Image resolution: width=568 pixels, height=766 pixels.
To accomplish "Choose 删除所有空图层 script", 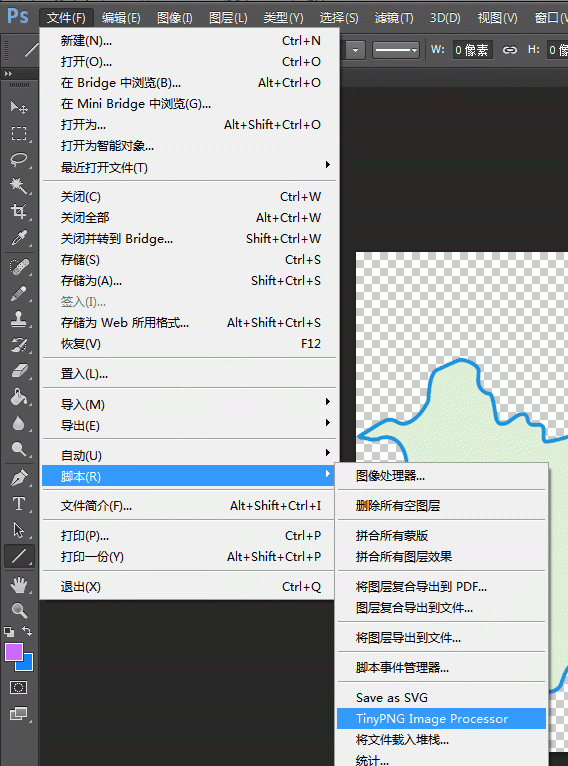I will tap(442, 505).
